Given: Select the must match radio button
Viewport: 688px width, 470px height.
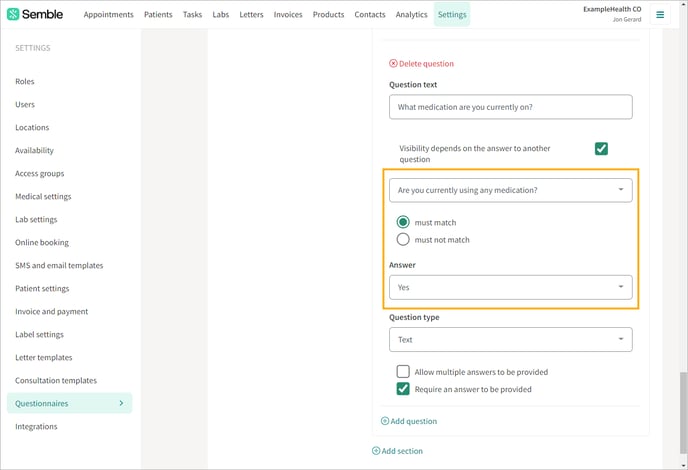Looking at the screenshot, I should click(403, 222).
